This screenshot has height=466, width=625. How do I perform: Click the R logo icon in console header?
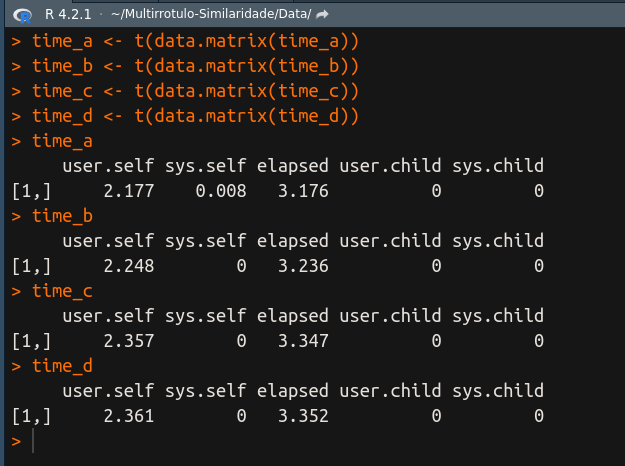coord(23,16)
